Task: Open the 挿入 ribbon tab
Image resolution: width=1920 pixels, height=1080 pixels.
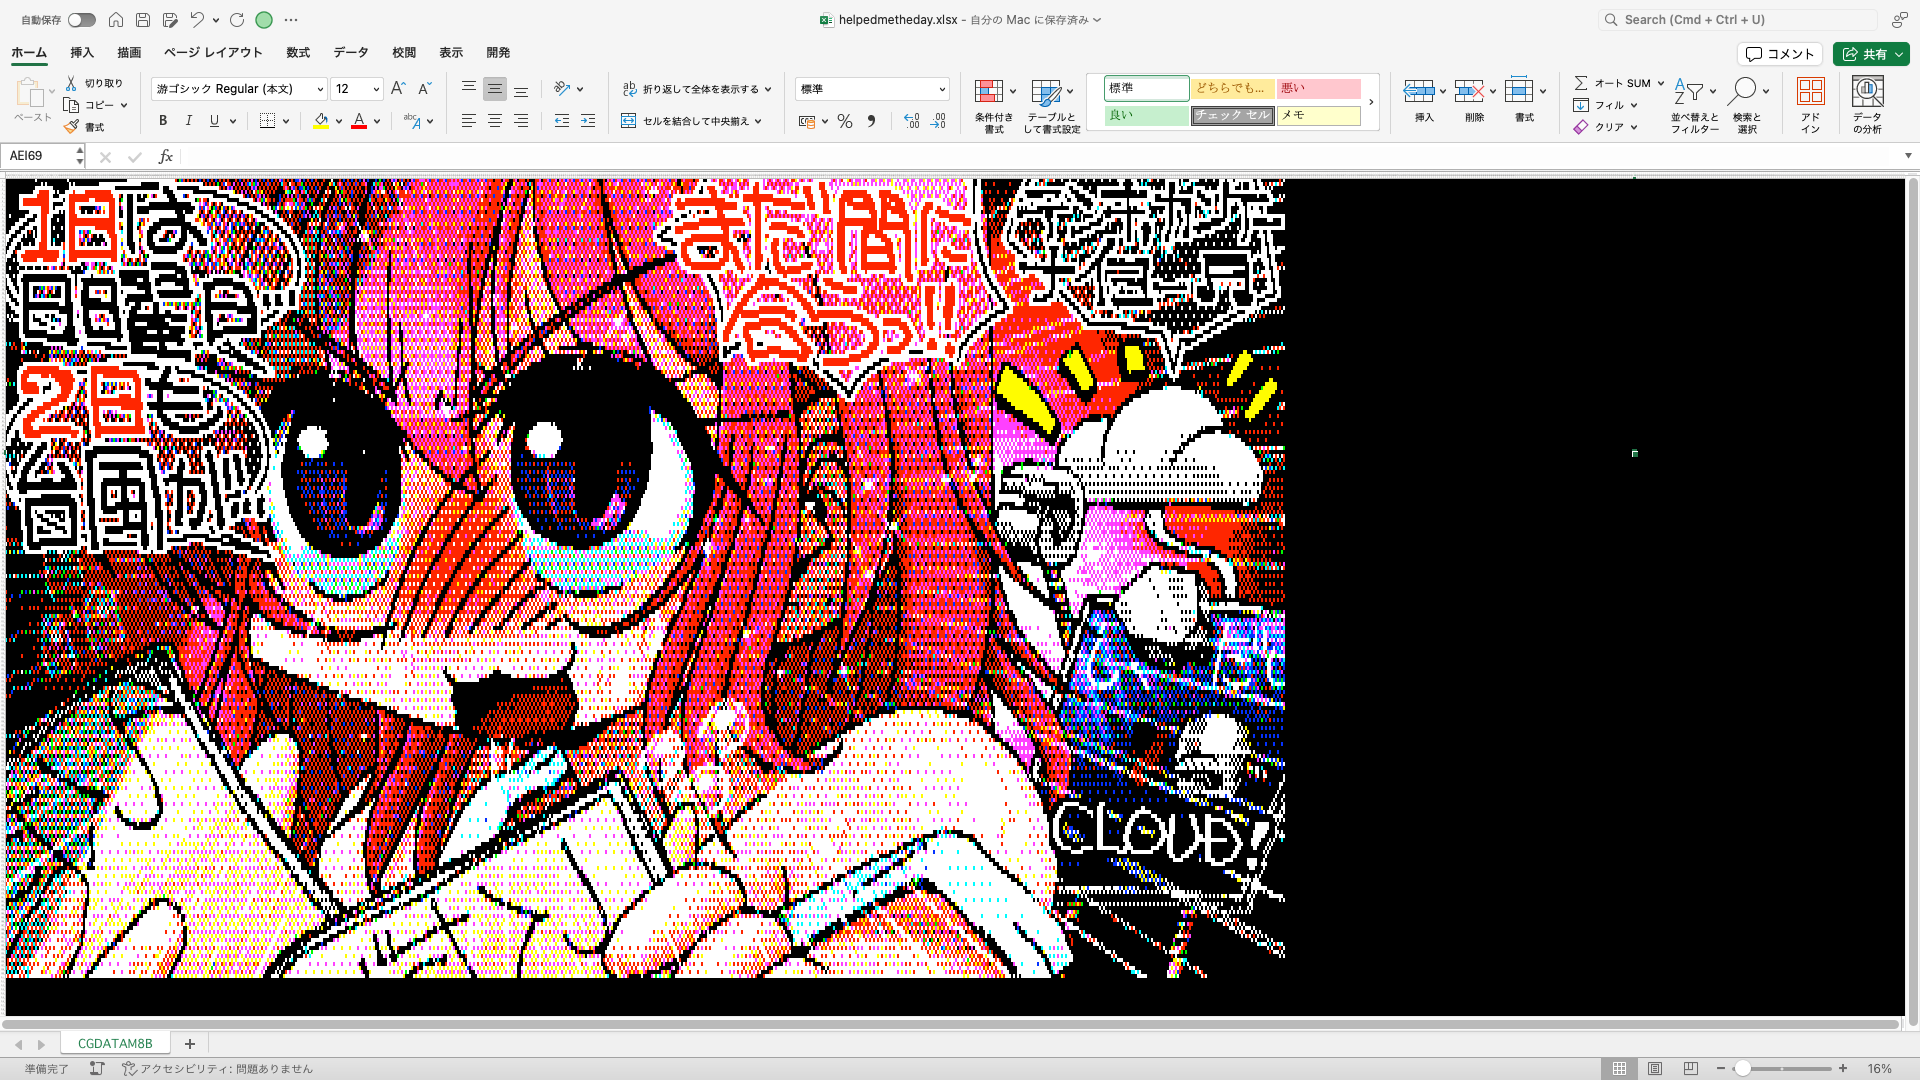Action: pyautogui.click(x=82, y=53)
